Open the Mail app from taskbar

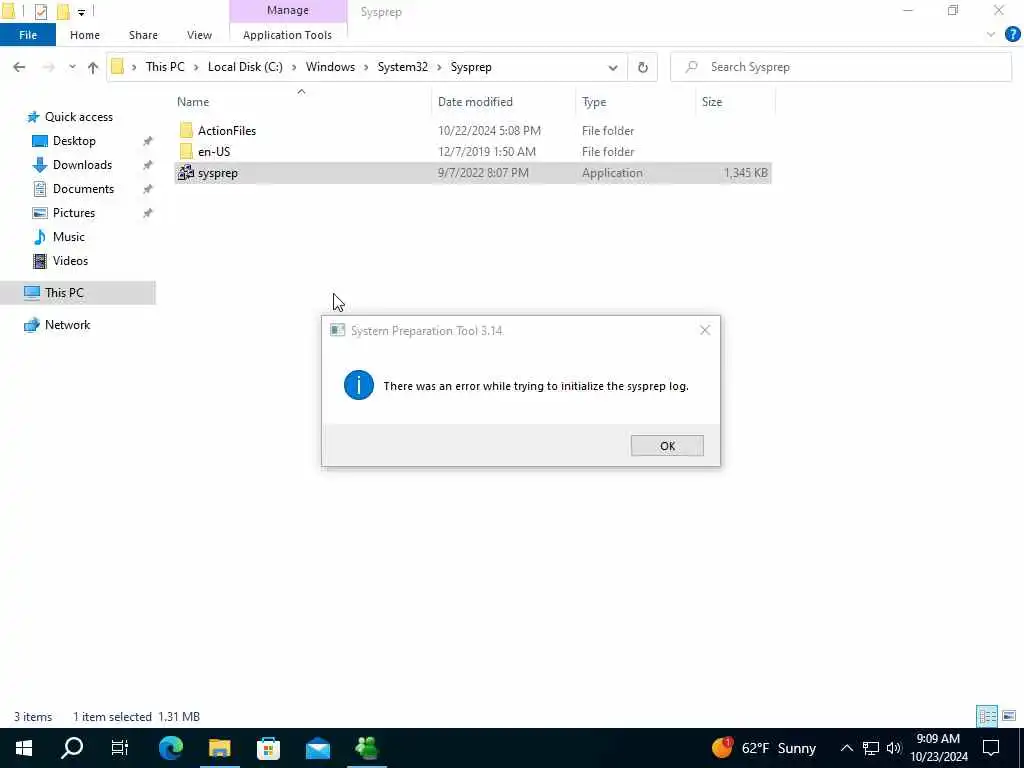tap(317, 748)
